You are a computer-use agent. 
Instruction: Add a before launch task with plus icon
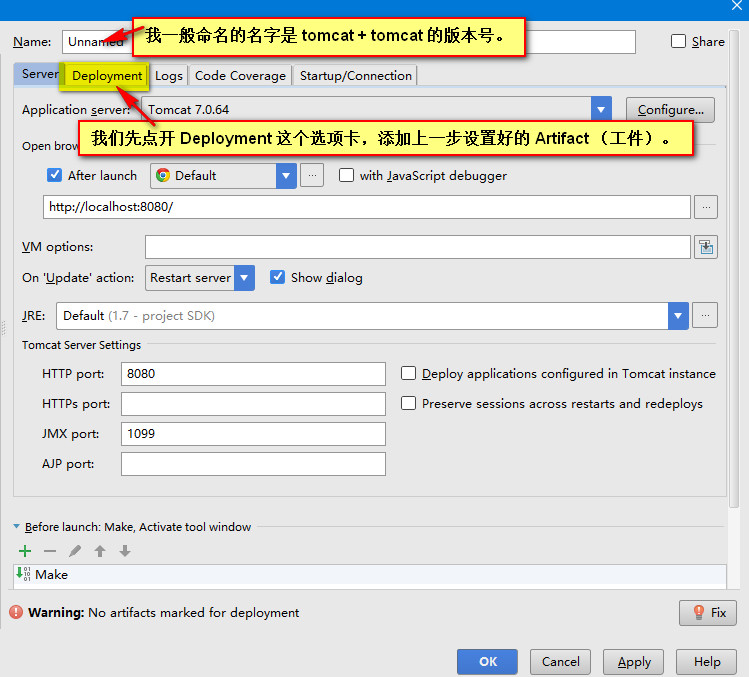(25, 551)
